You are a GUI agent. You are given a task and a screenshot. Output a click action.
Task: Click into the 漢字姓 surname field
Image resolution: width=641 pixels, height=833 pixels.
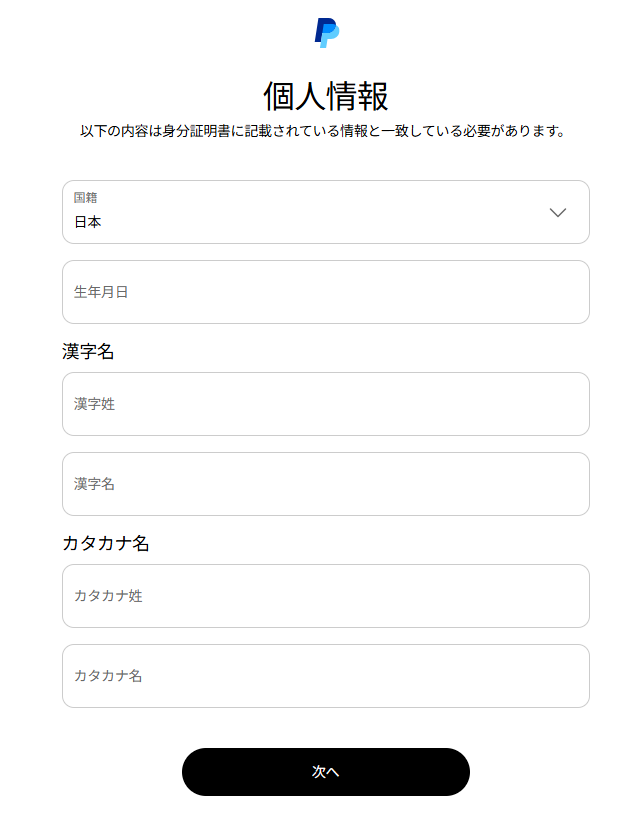[325, 404]
